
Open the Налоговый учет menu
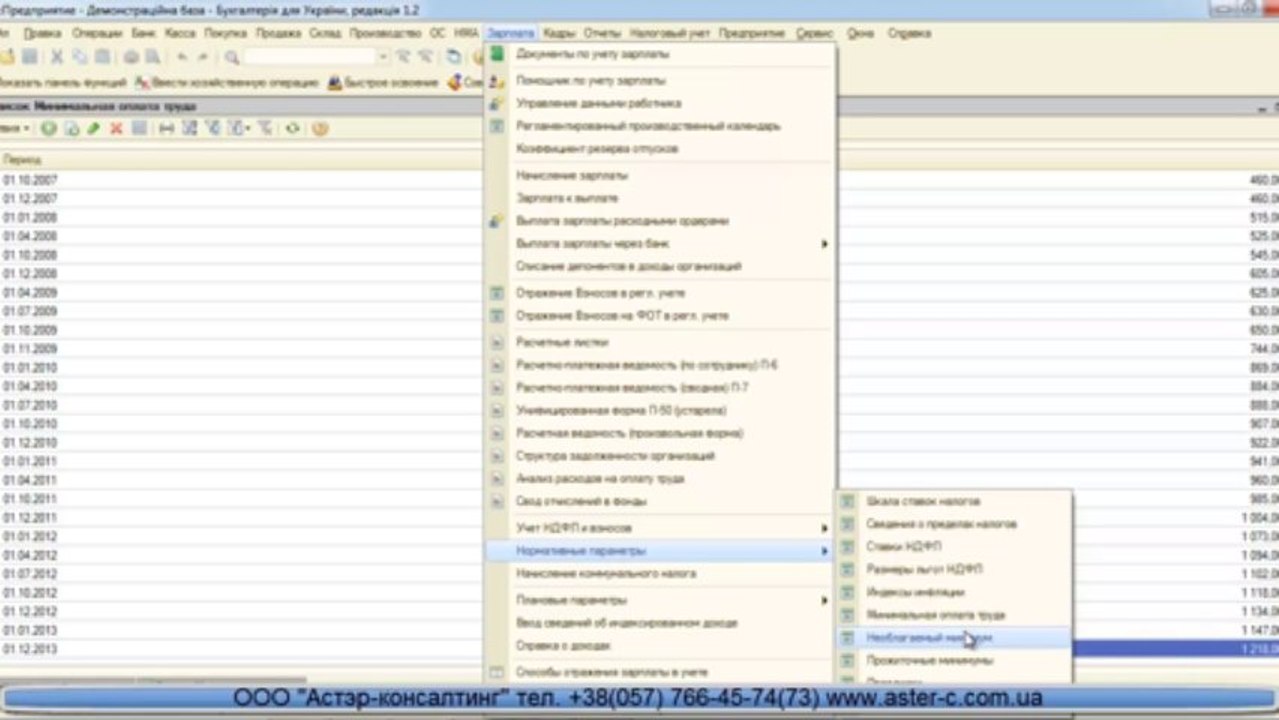[670, 33]
